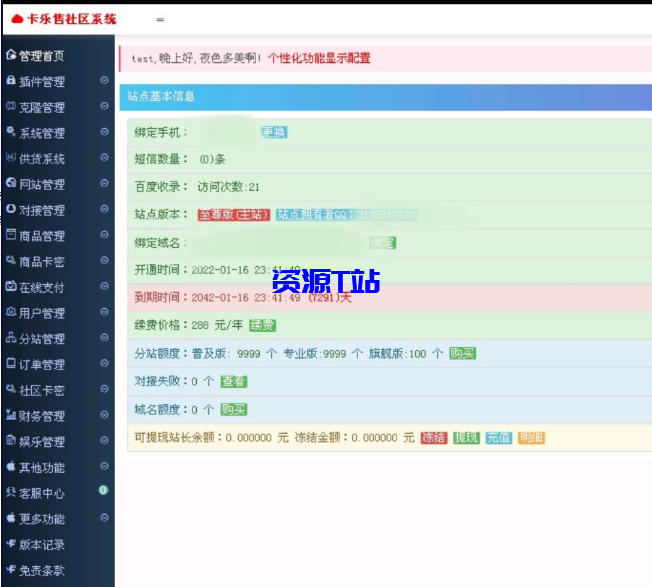Click the 商品管理 box icon
This screenshot has height=587, width=652.
(x=11, y=234)
